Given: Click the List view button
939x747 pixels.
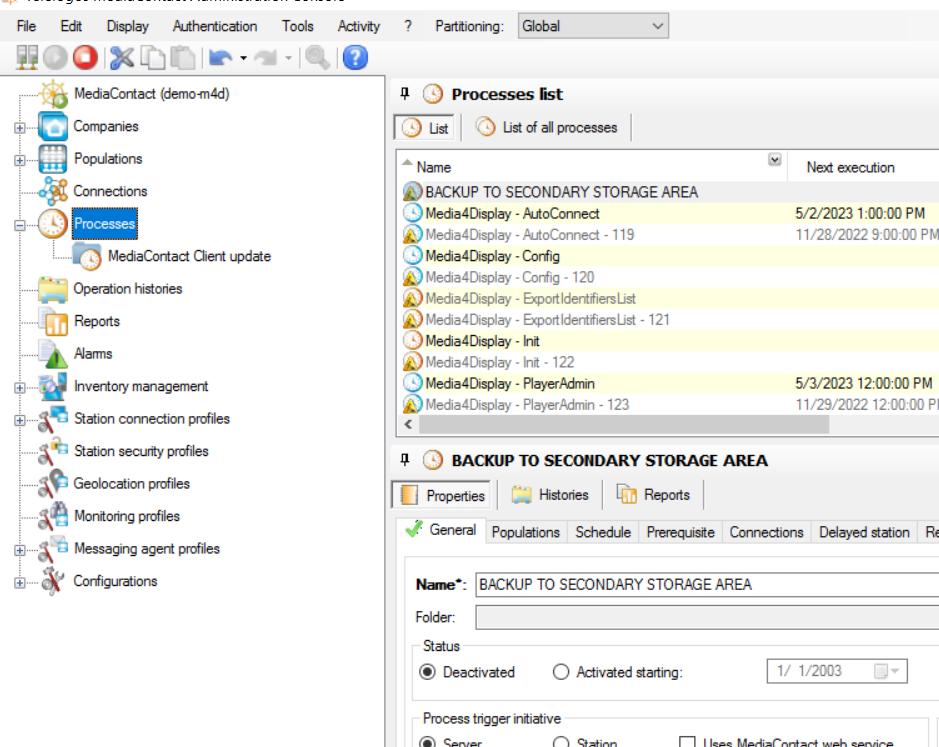Looking at the screenshot, I should coord(425,128).
